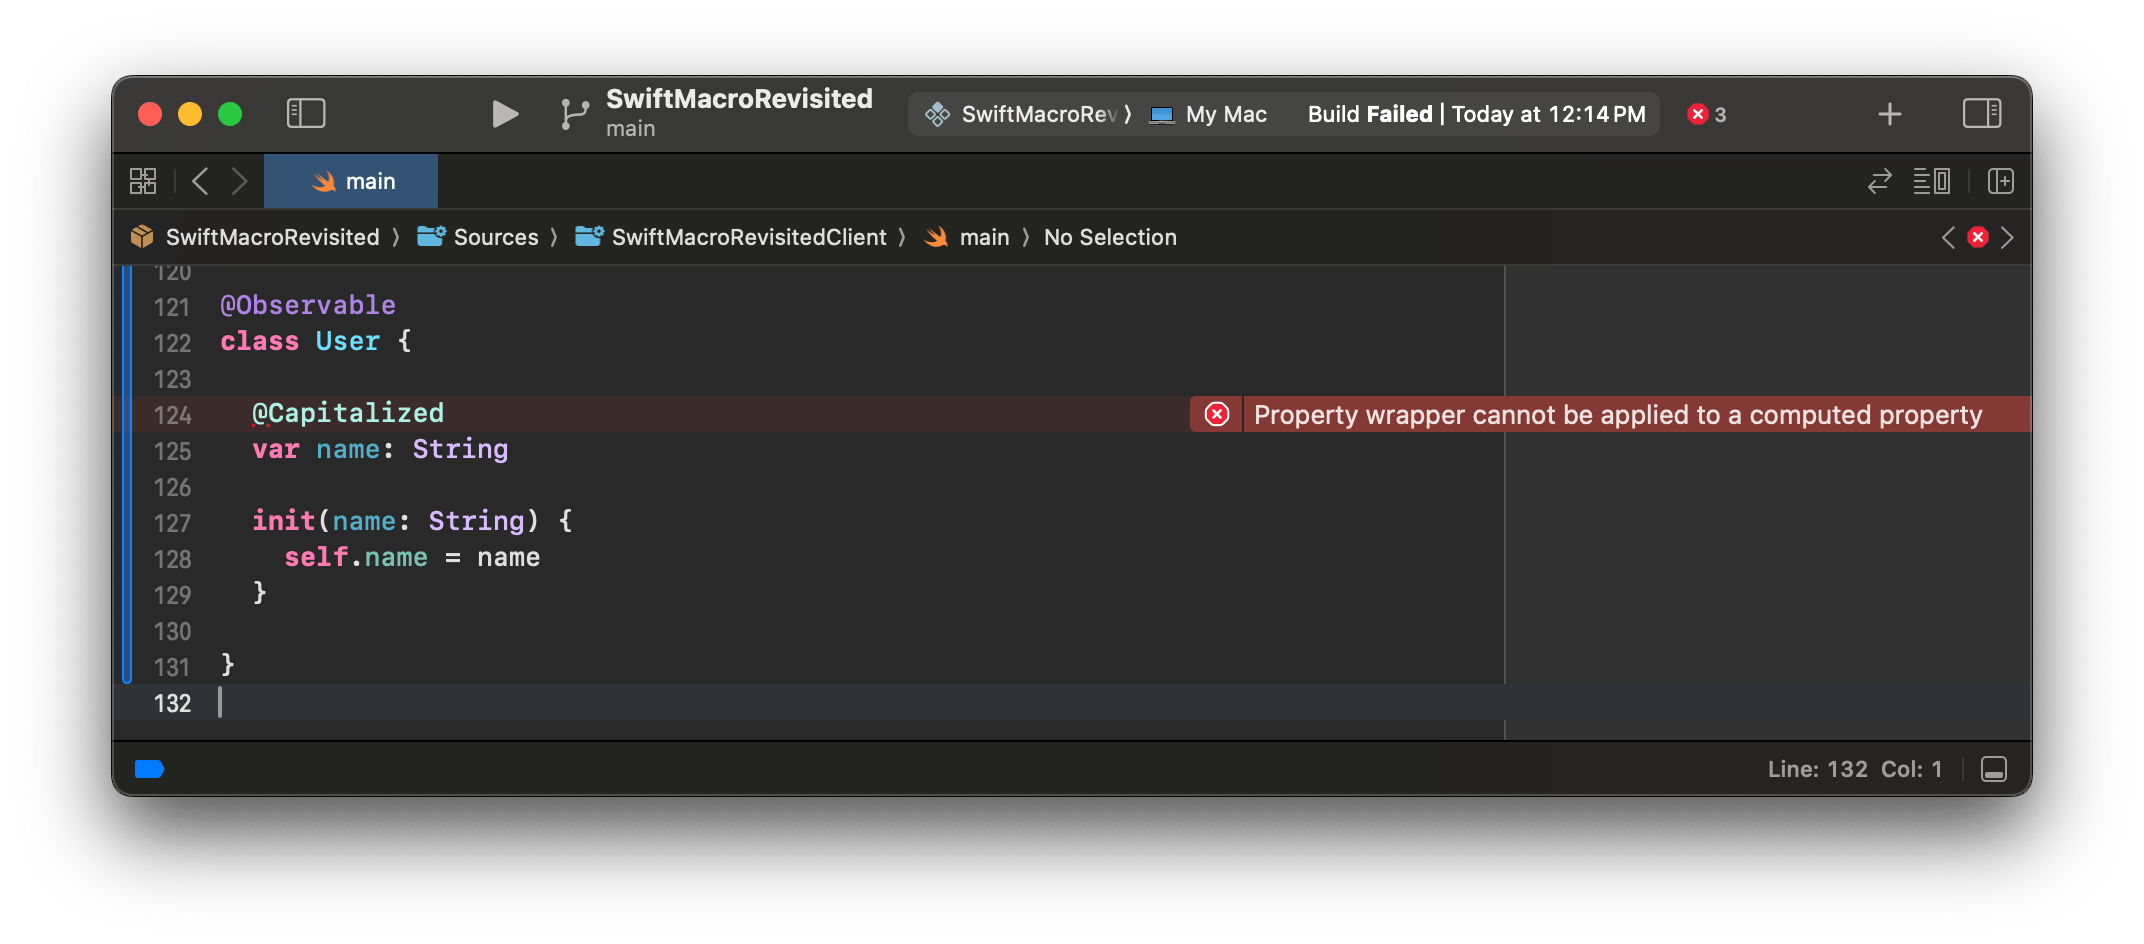Open the editor options minimap icon
Viewport: 2144px width, 944px height.
(1931, 181)
